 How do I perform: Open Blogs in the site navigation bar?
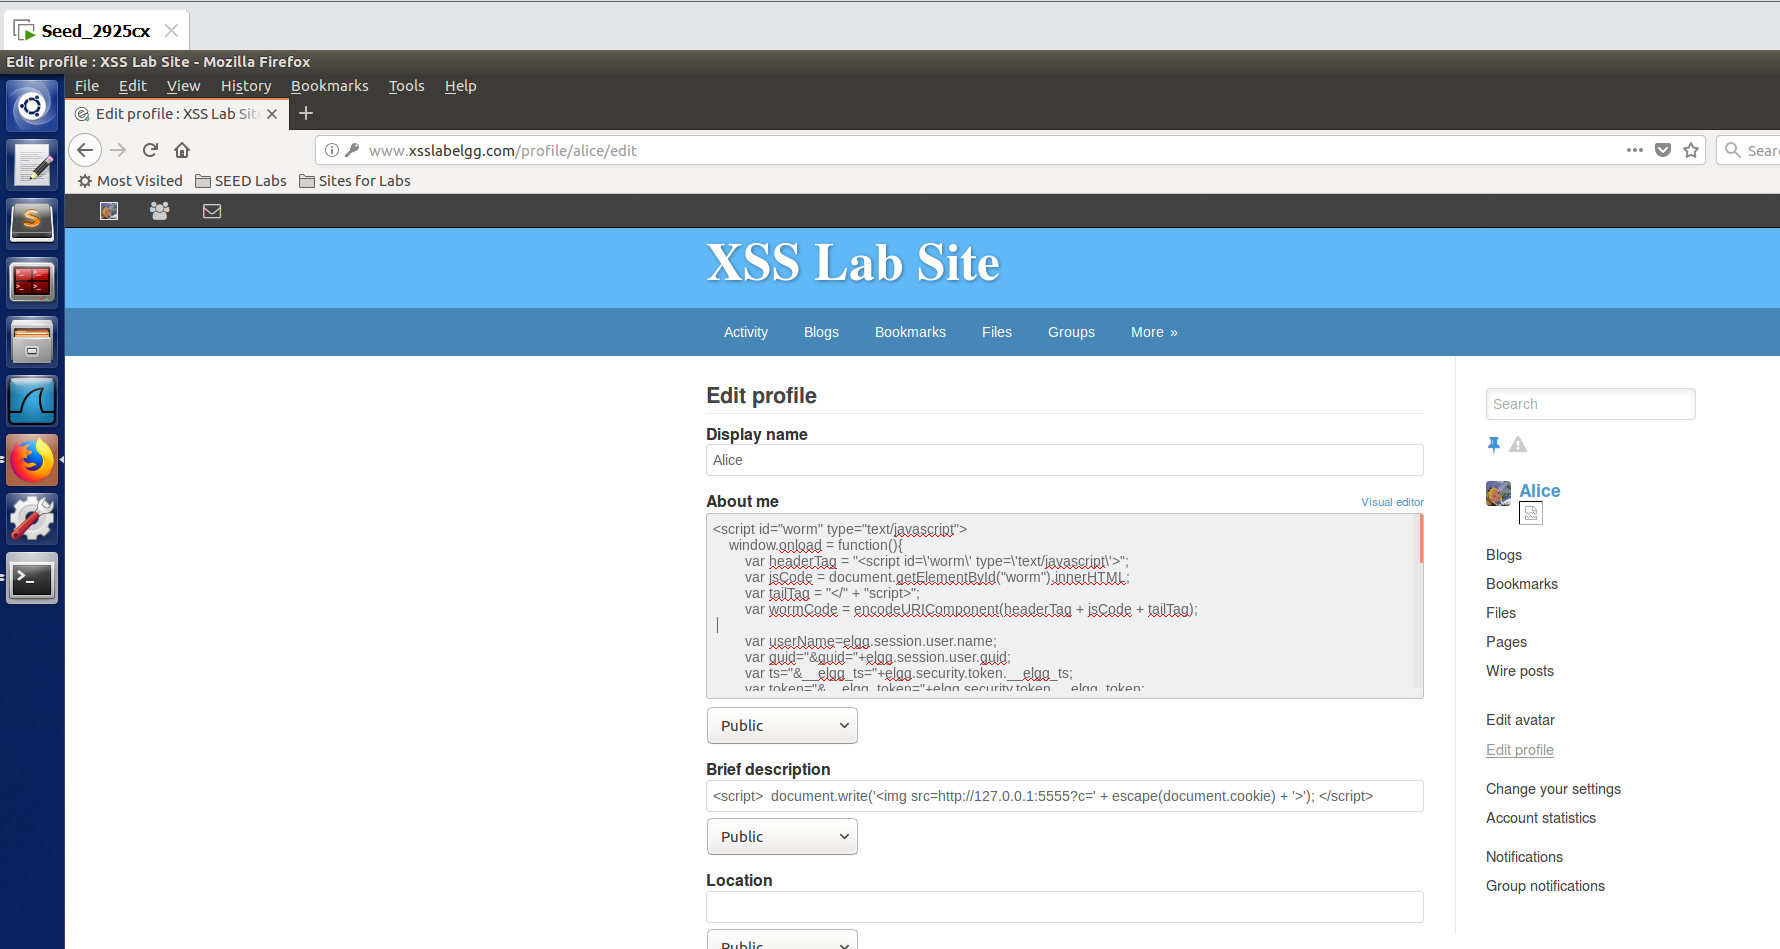pyautogui.click(x=821, y=332)
